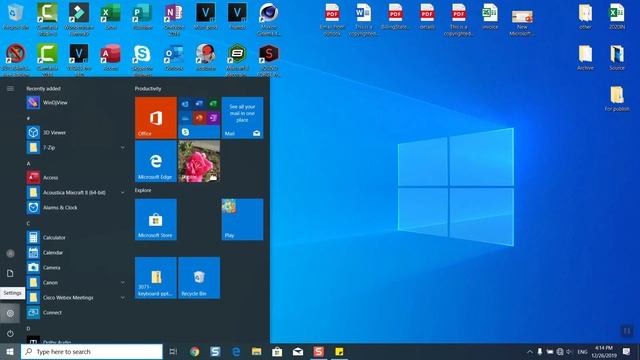This screenshot has height=360, width=640.
Task: Open the user account button in Start rail
Action: pos(10,253)
